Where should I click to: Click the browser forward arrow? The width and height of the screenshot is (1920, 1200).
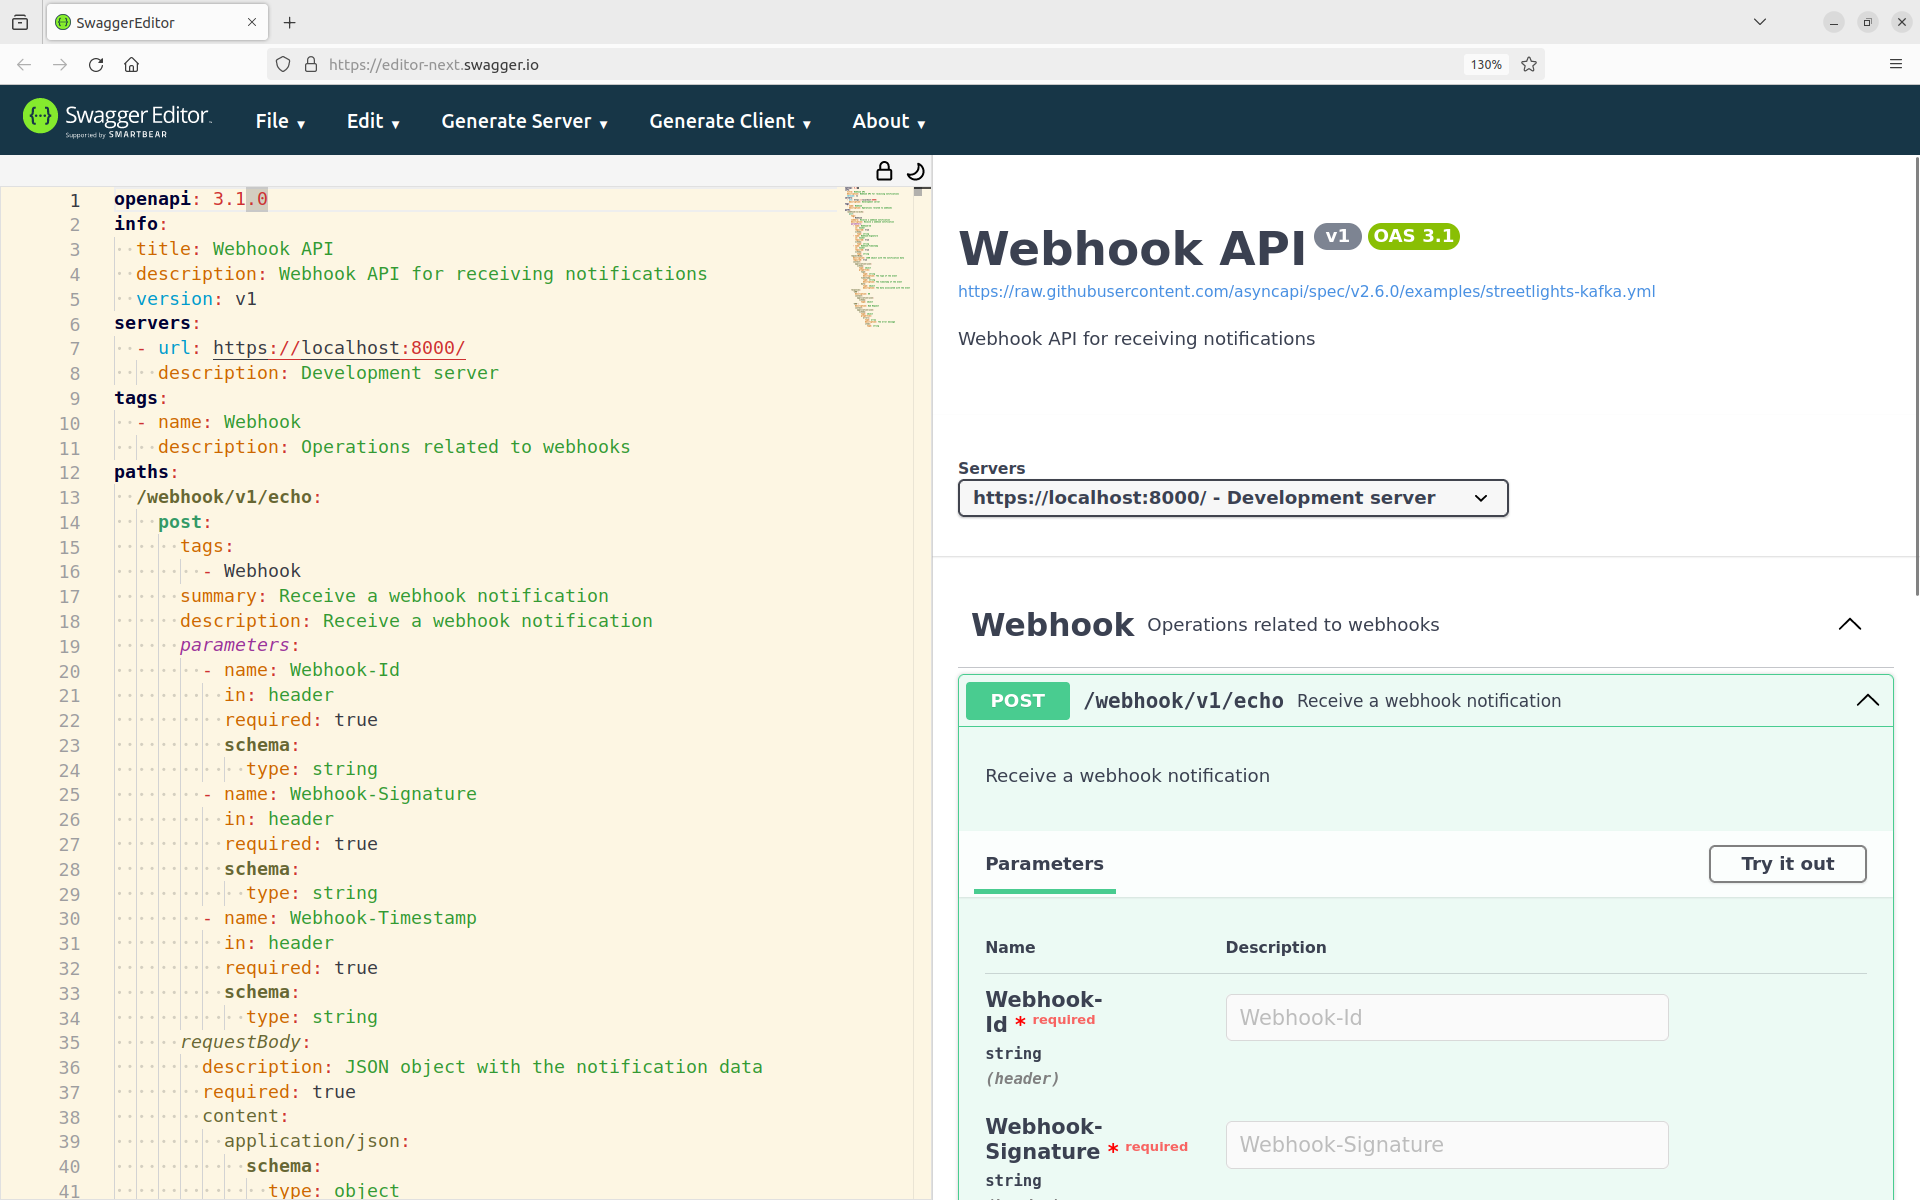(x=60, y=64)
